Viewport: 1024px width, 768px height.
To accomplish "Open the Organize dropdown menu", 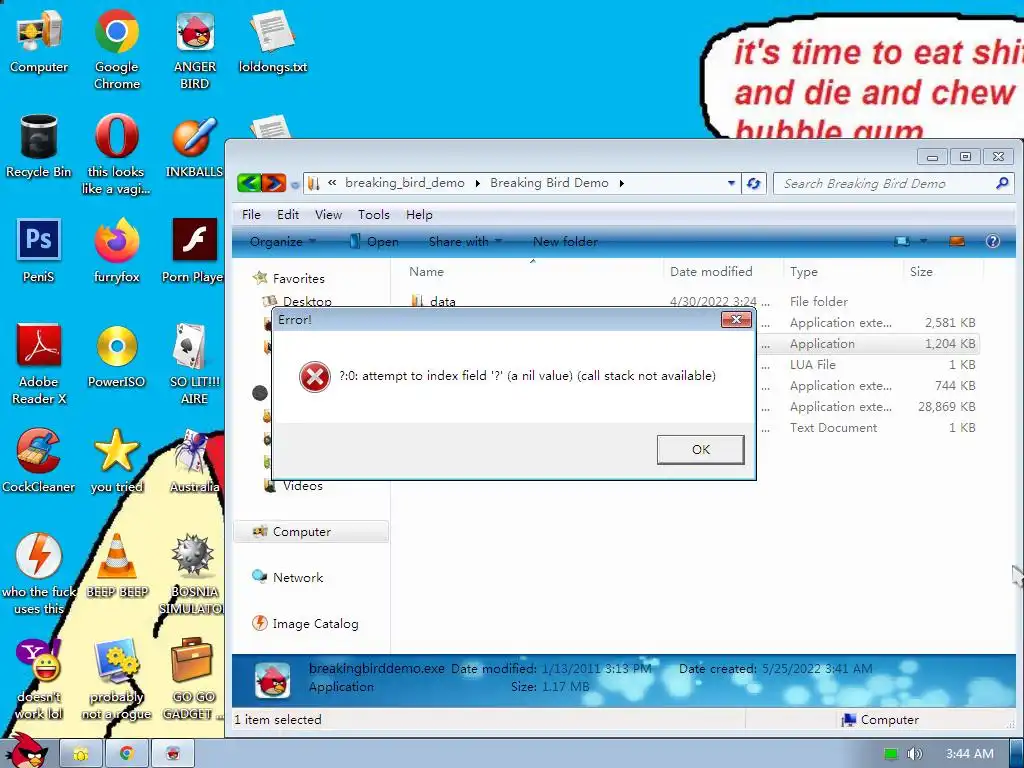I will pyautogui.click(x=282, y=242).
